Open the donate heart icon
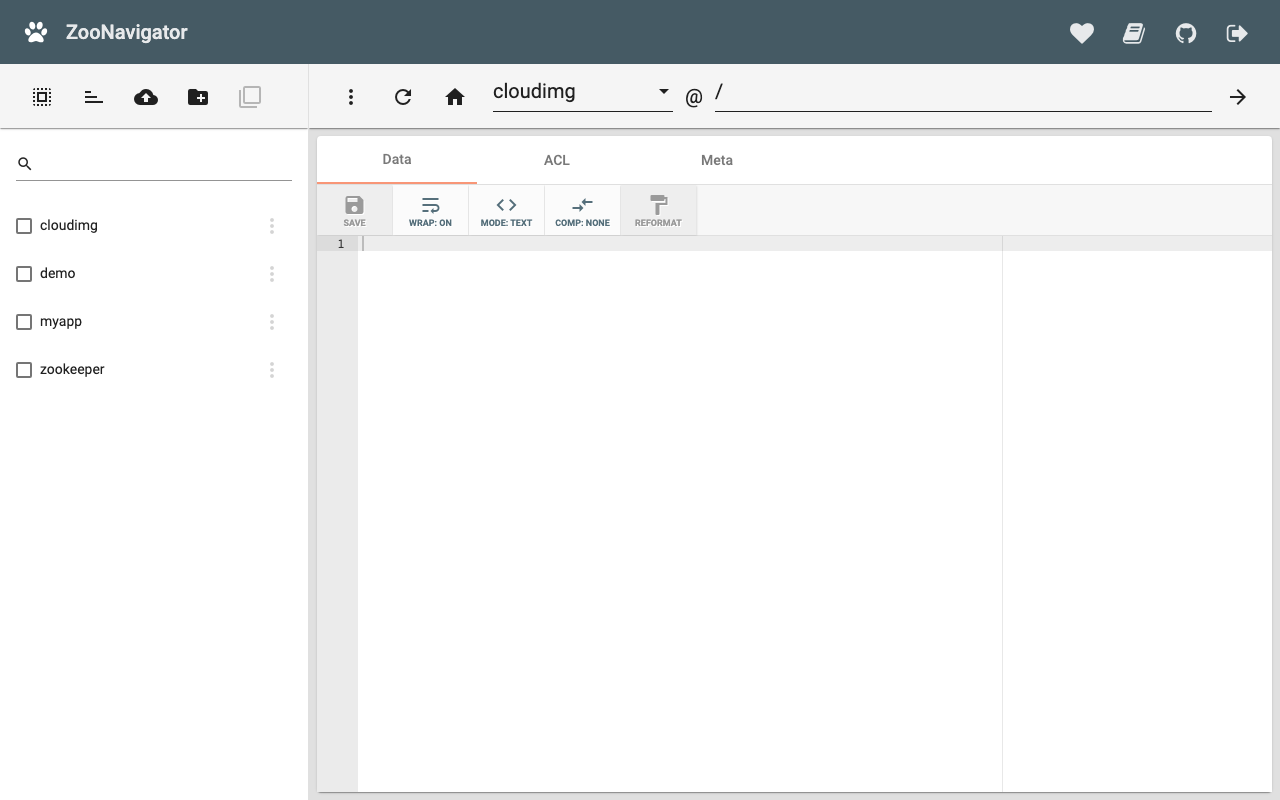1280x800 pixels. (1082, 33)
